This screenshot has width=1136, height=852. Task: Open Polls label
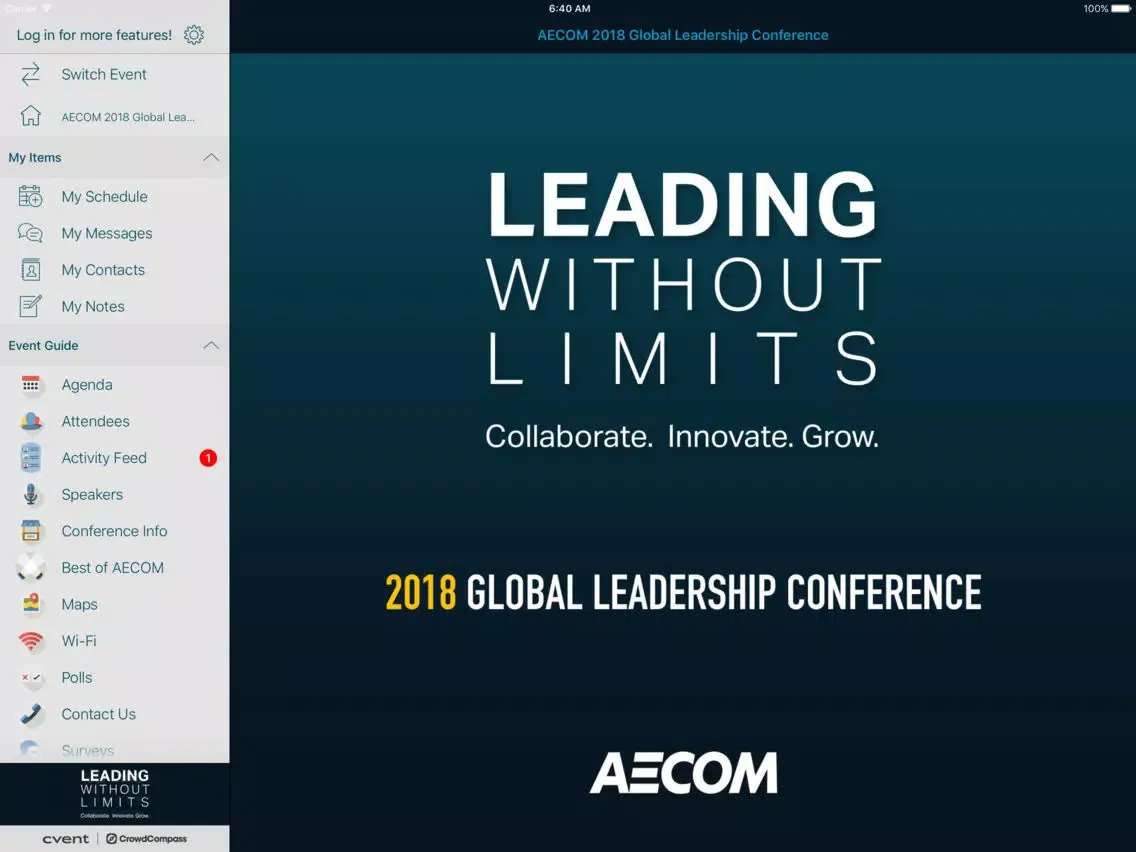tap(76, 677)
